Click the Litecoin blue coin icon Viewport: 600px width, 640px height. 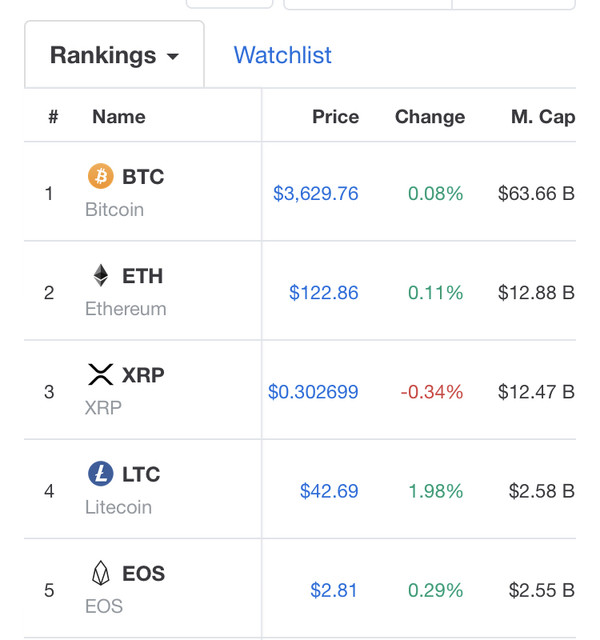(x=100, y=473)
